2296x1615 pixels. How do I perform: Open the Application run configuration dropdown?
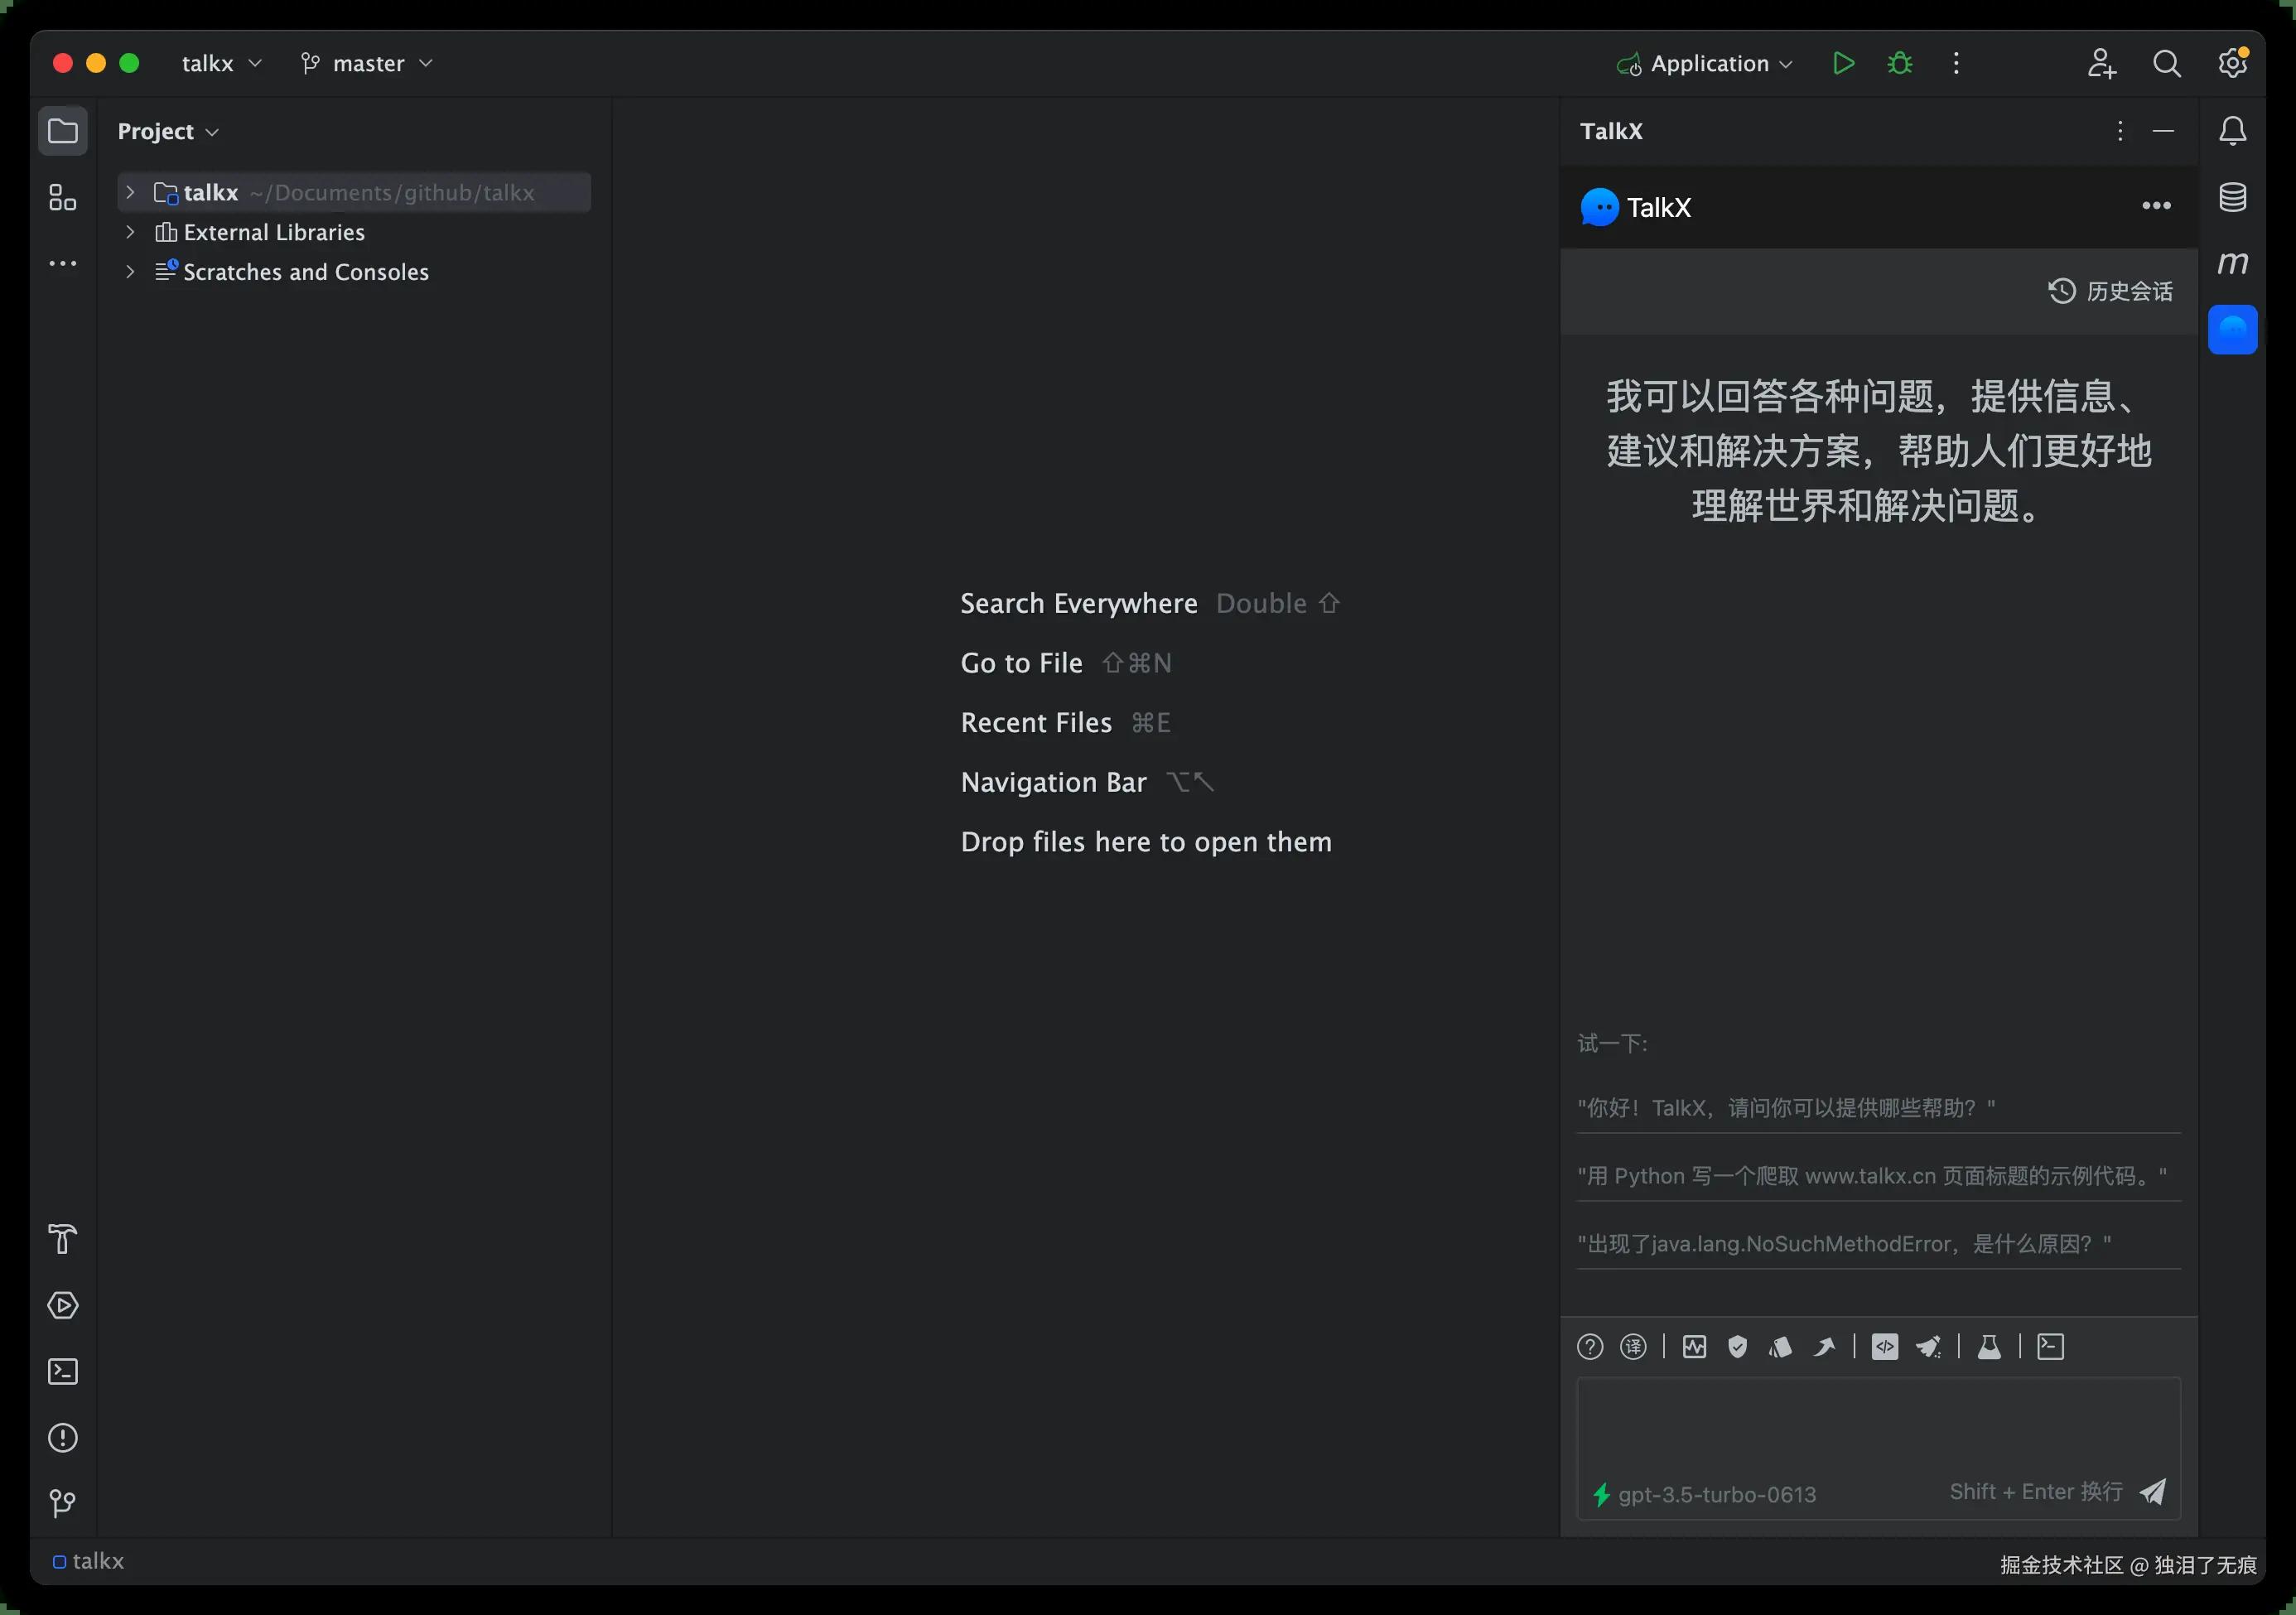pyautogui.click(x=1704, y=63)
